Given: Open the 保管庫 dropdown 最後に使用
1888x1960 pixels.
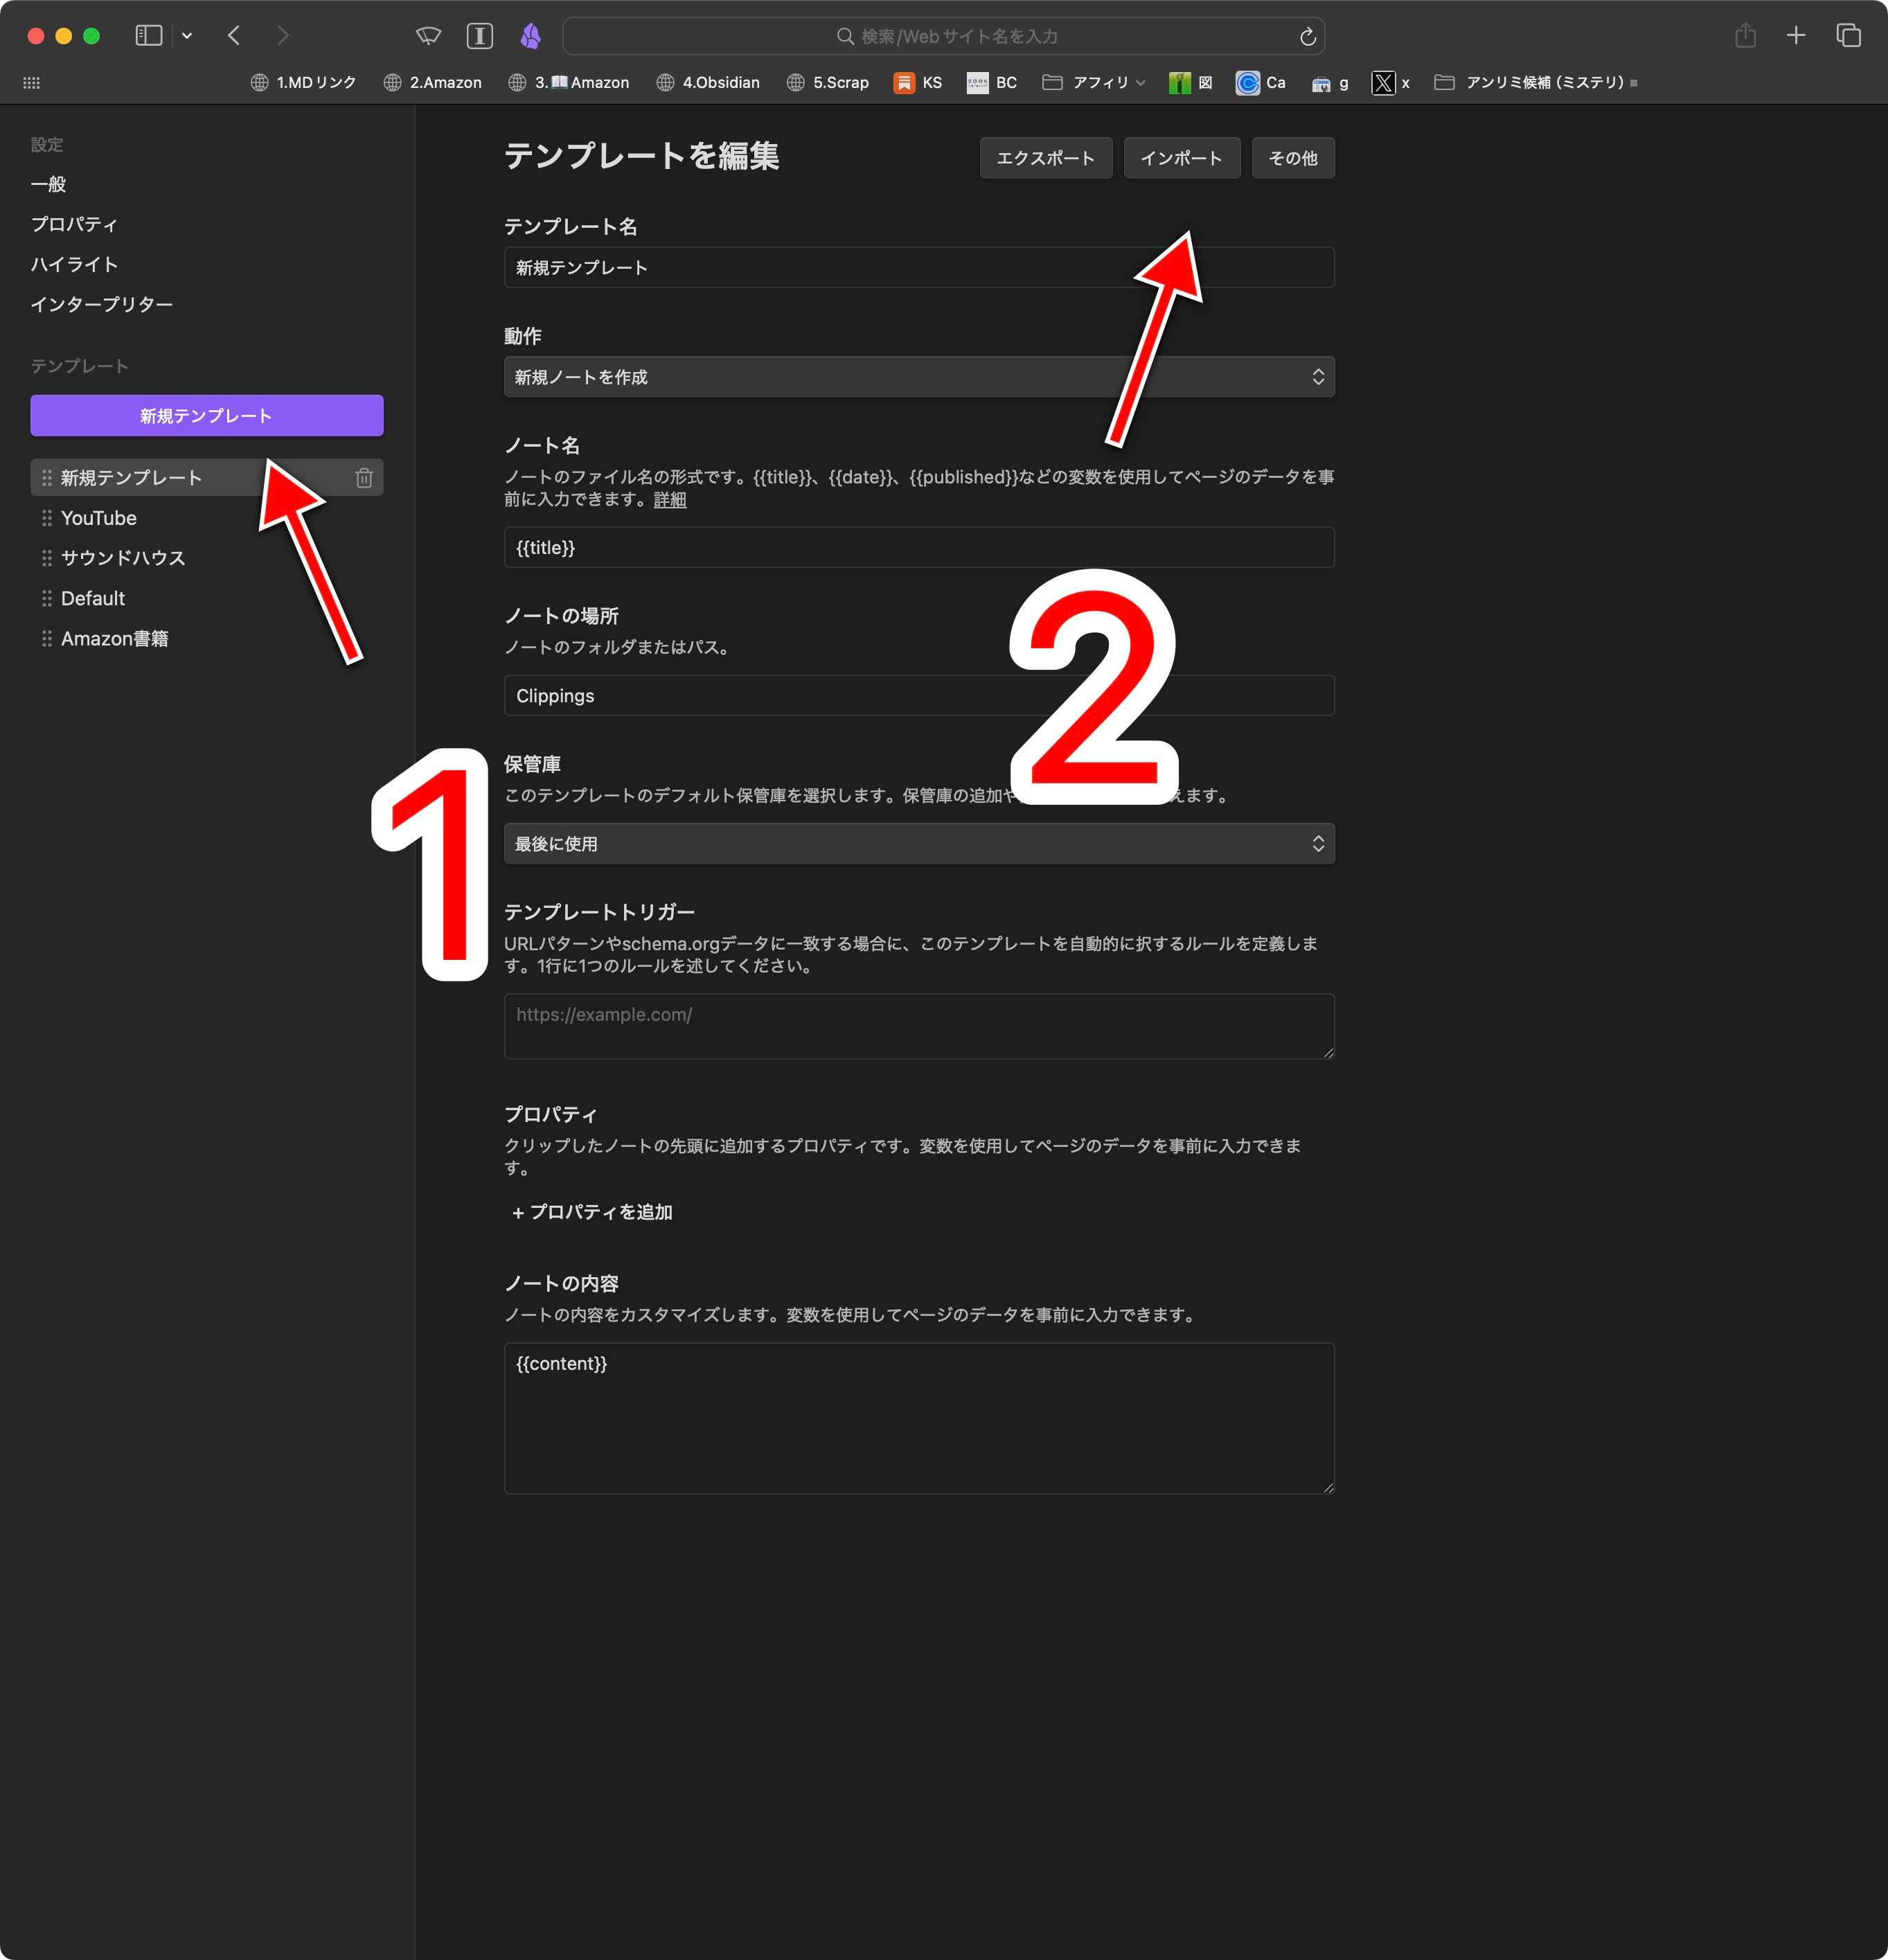Looking at the screenshot, I should (919, 843).
